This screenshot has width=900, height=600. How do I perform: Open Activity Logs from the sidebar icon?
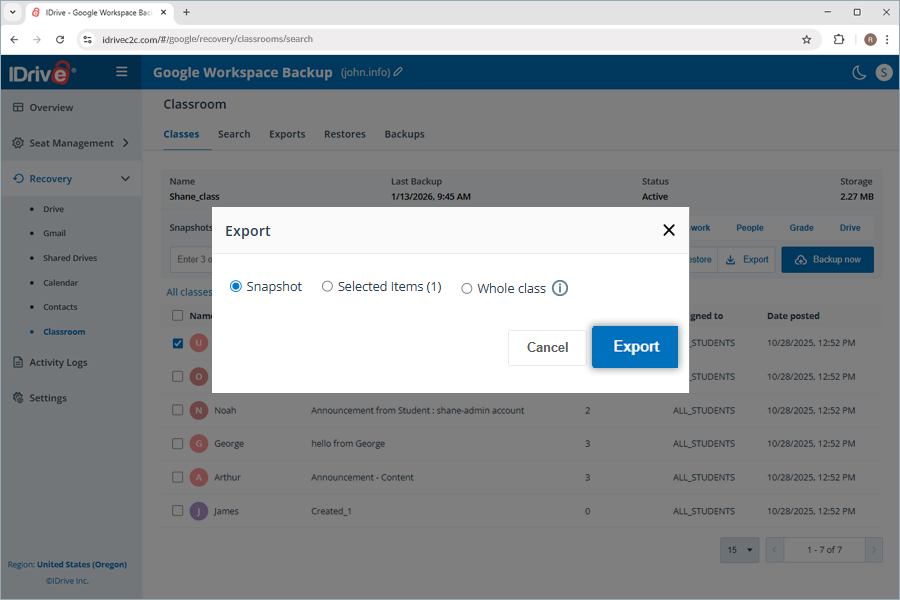(x=17, y=362)
